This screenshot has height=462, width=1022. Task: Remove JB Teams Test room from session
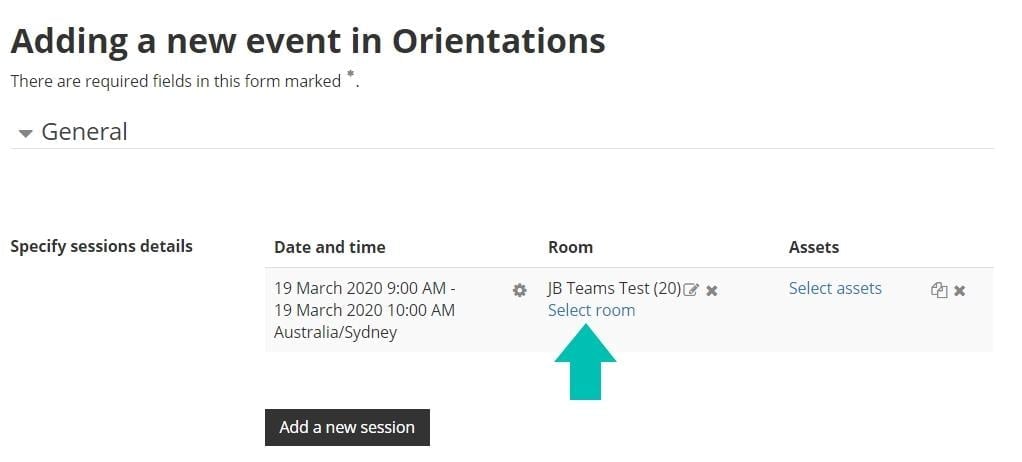pos(712,290)
